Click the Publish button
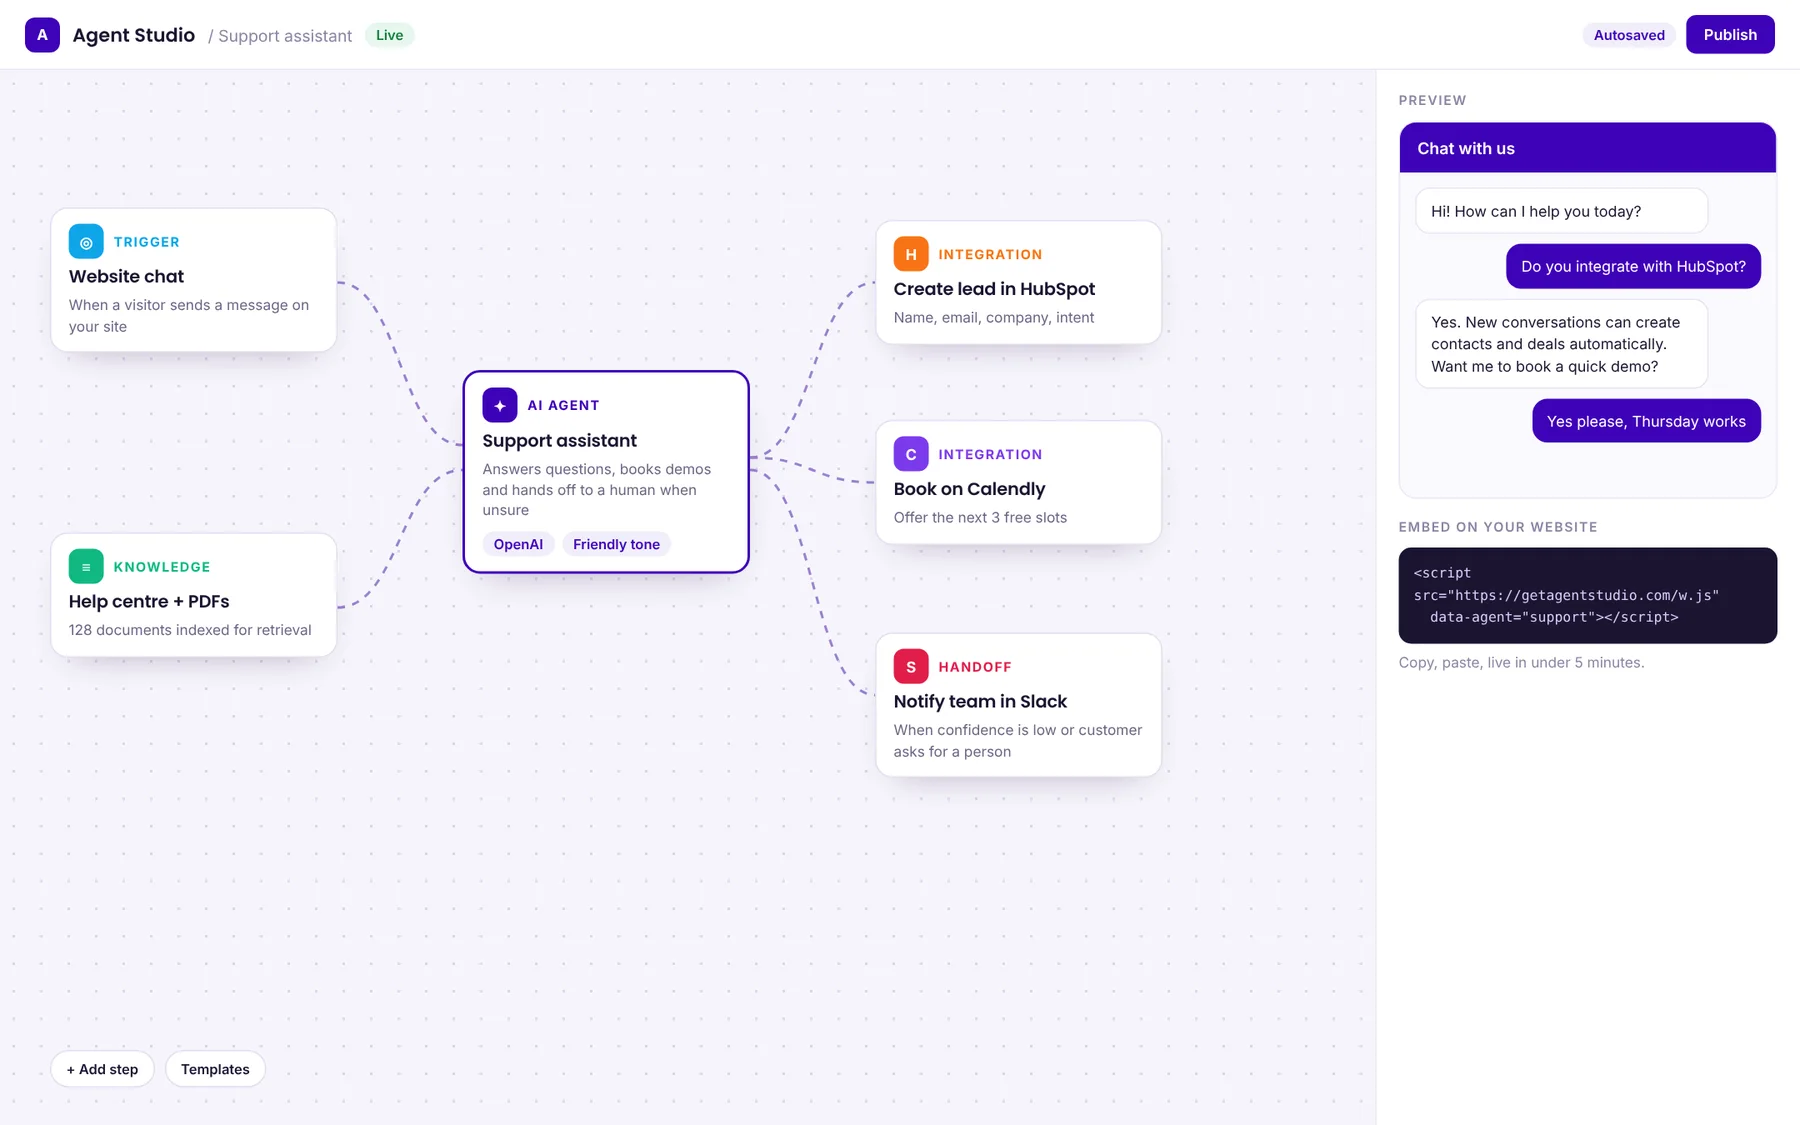 [1730, 35]
